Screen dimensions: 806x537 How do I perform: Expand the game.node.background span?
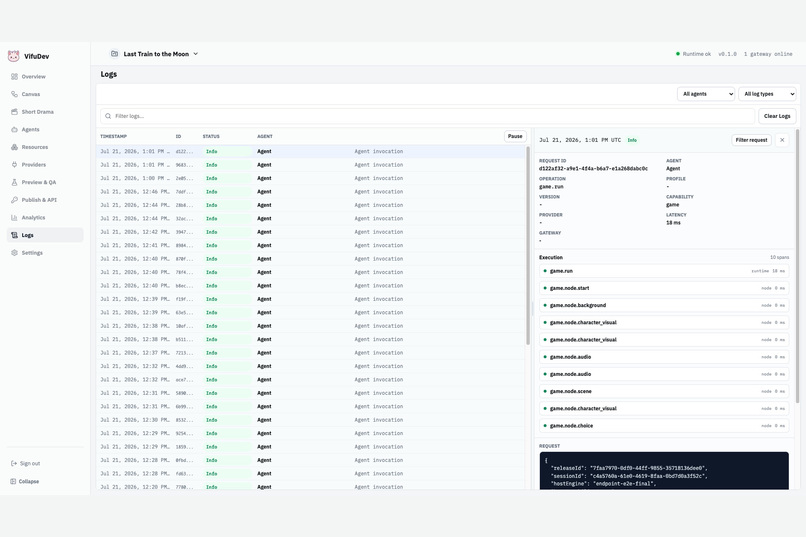click(x=664, y=305)
